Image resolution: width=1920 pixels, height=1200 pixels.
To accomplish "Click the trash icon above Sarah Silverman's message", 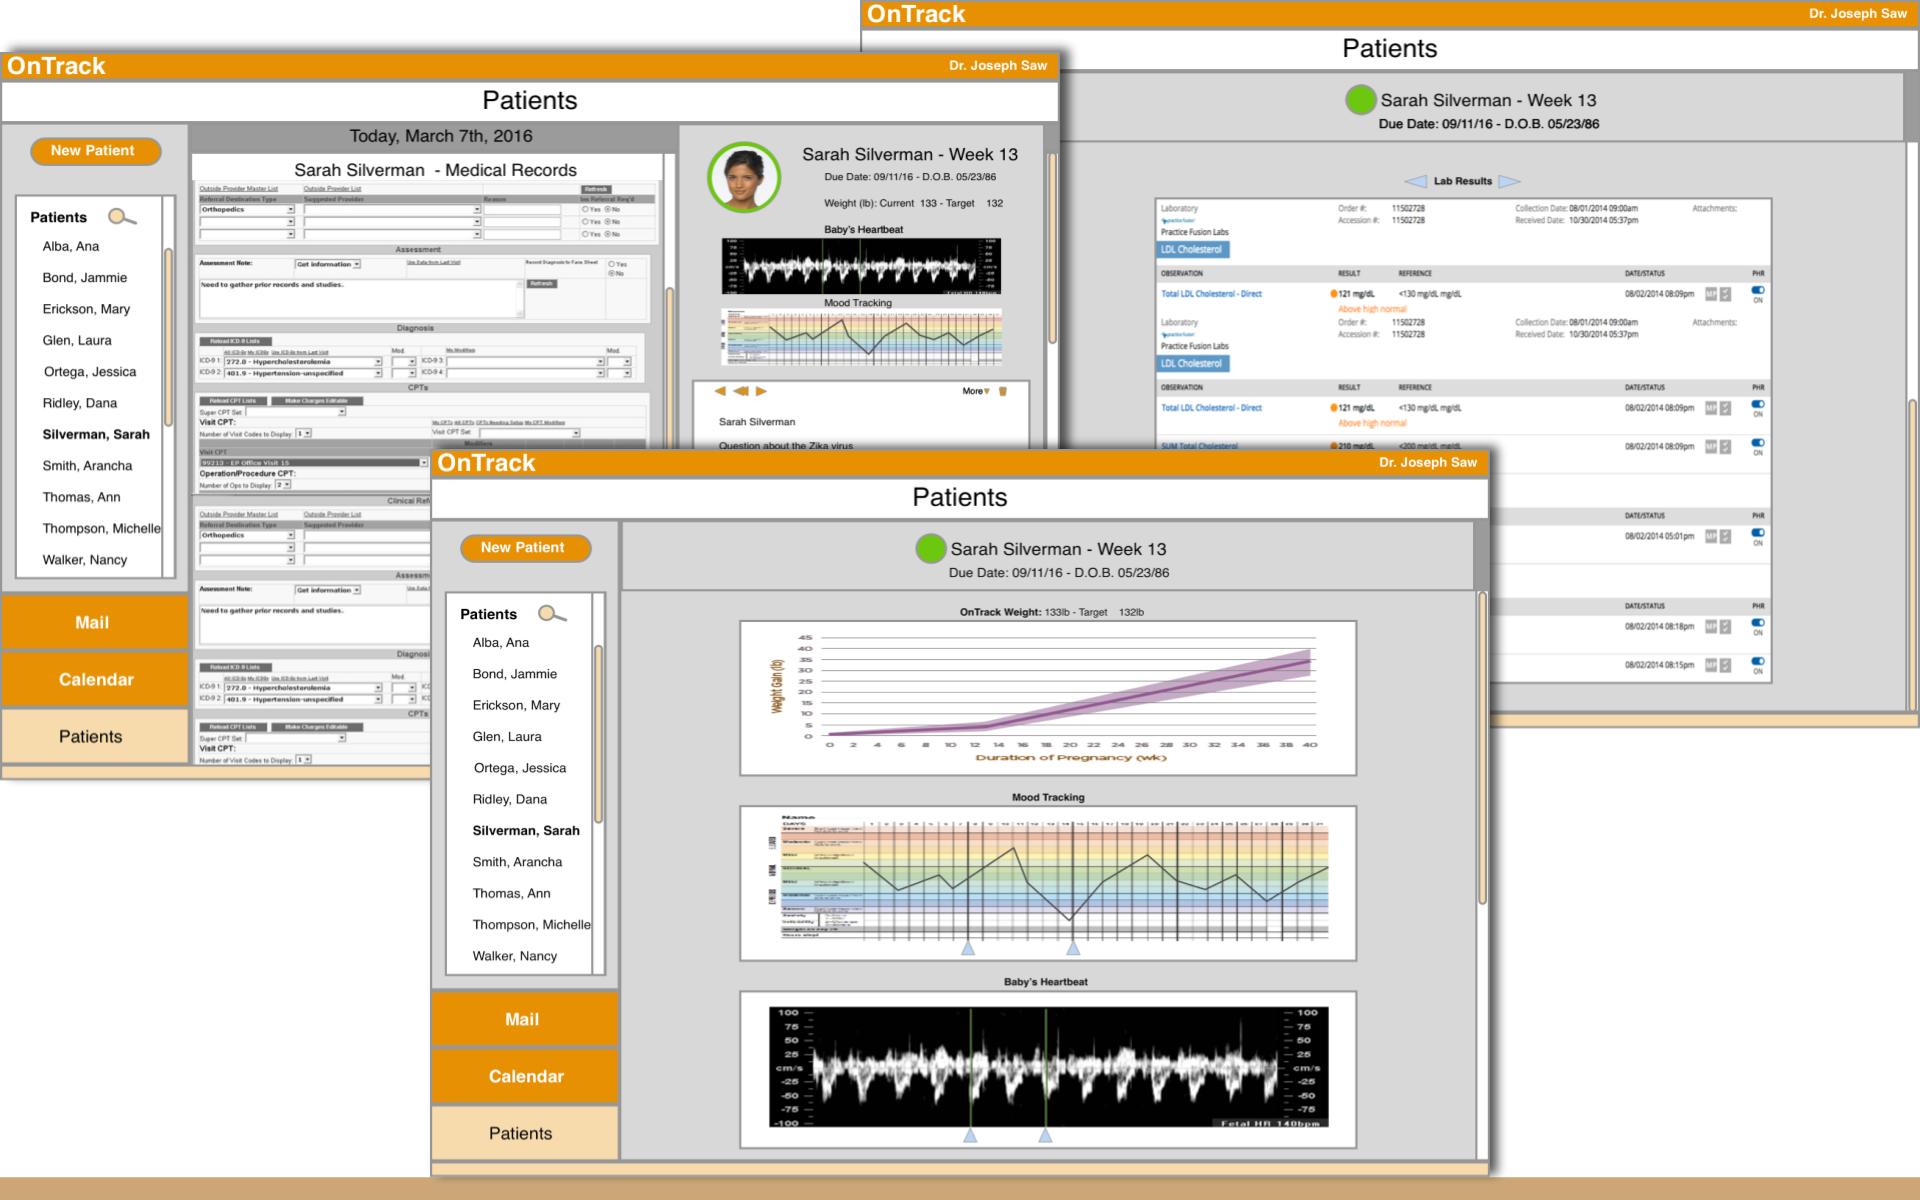I will [x=1003, y=391].
